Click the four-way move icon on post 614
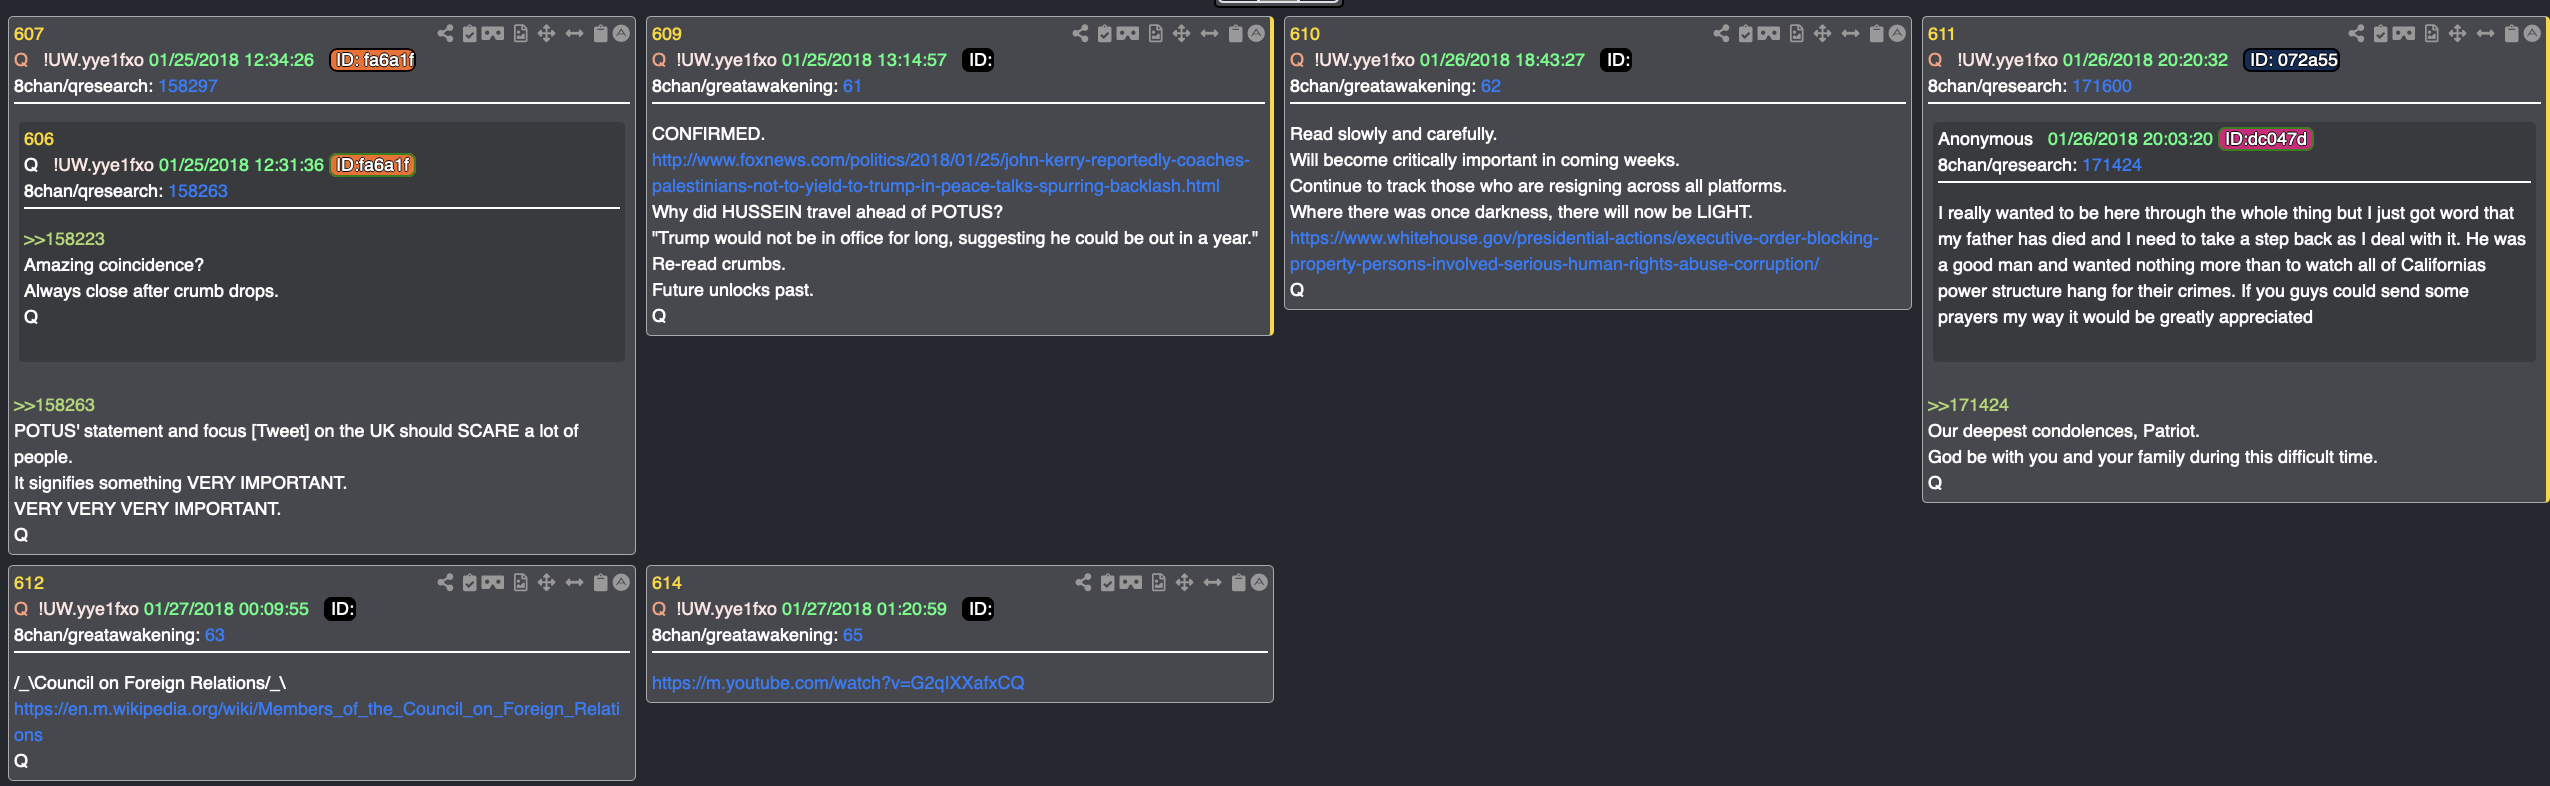Viewport: 2550px width, 786px height. [1184, 582]
